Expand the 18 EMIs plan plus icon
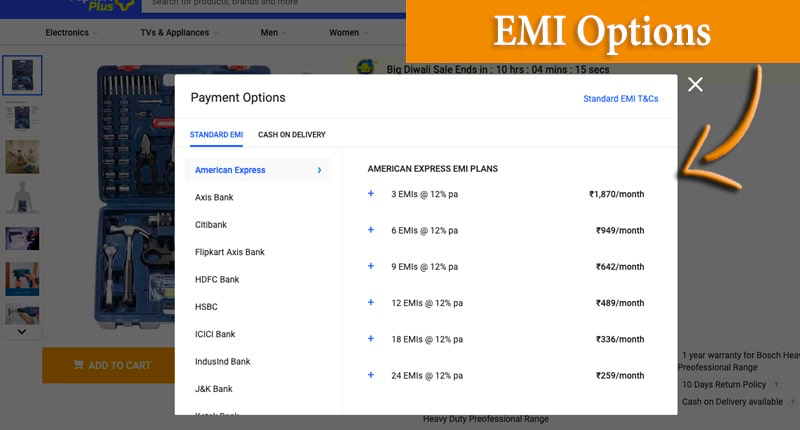 [x=371, y=338]
